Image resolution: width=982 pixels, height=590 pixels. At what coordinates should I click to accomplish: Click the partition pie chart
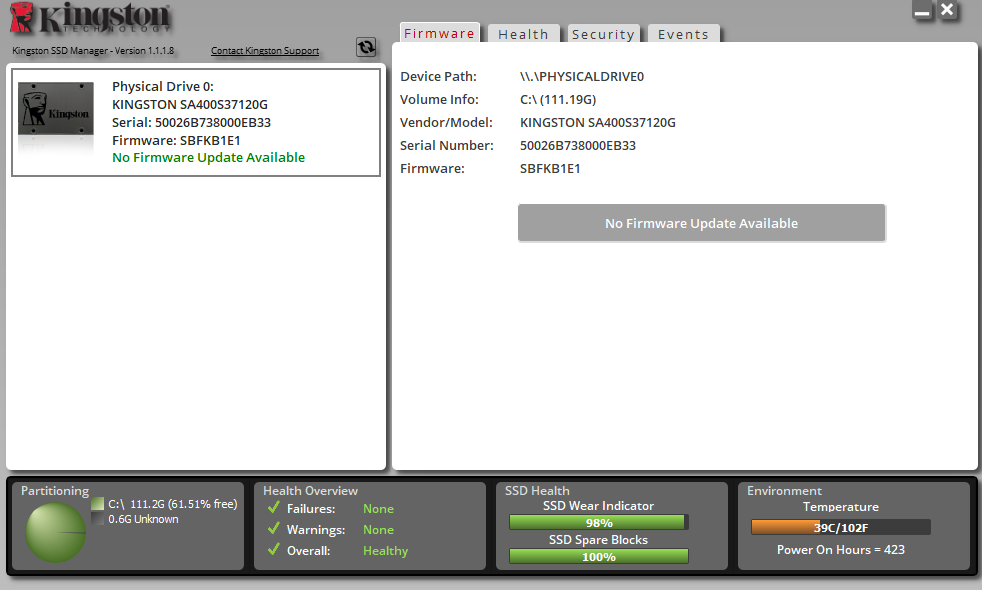[x=55, y=532]
